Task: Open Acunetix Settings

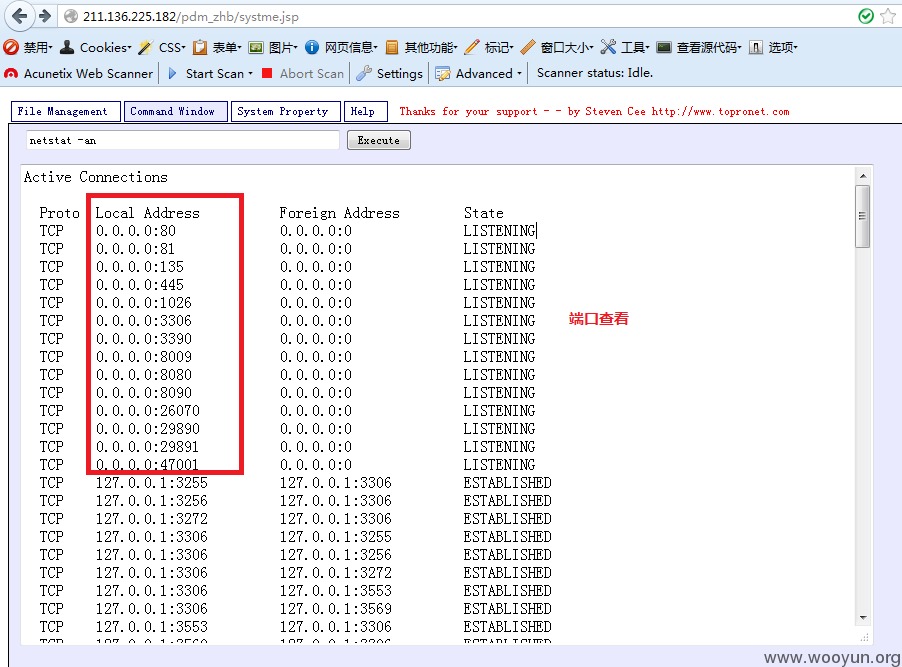Action: [x=389, y=74]
